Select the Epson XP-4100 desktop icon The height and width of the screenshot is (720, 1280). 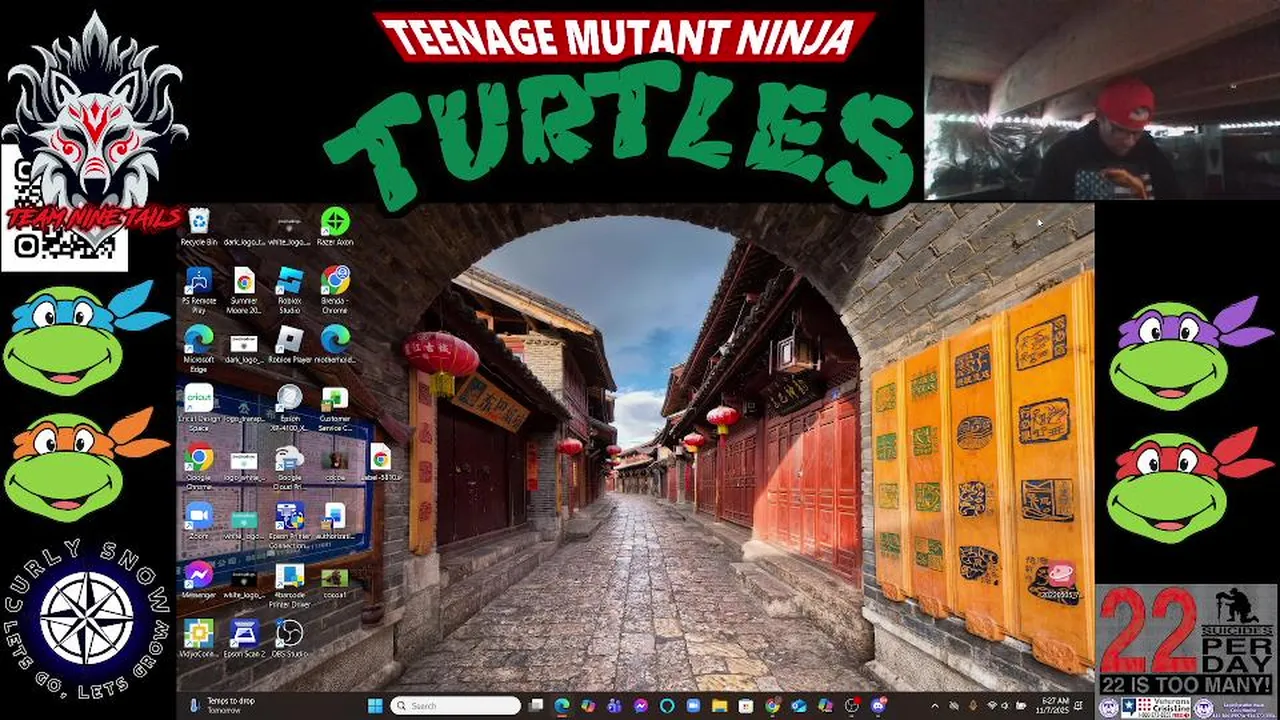coord(290,407)
